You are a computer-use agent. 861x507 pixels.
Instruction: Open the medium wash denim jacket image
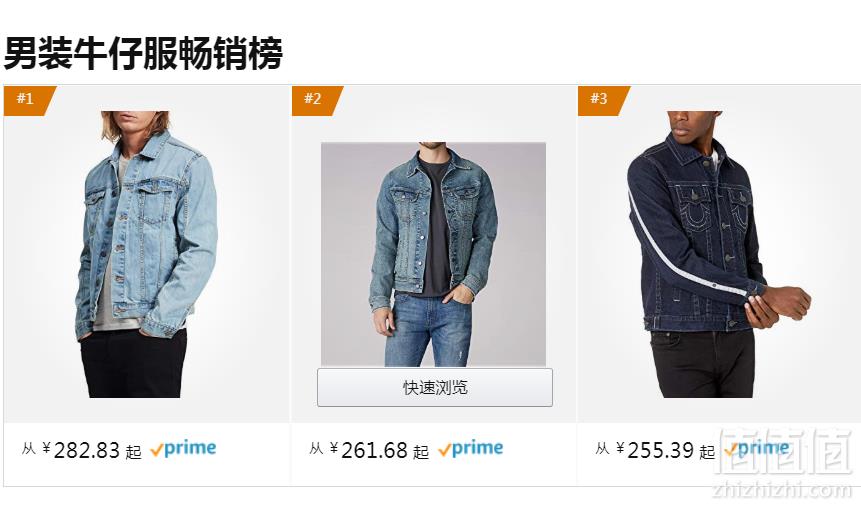click(x=433, y=254)
